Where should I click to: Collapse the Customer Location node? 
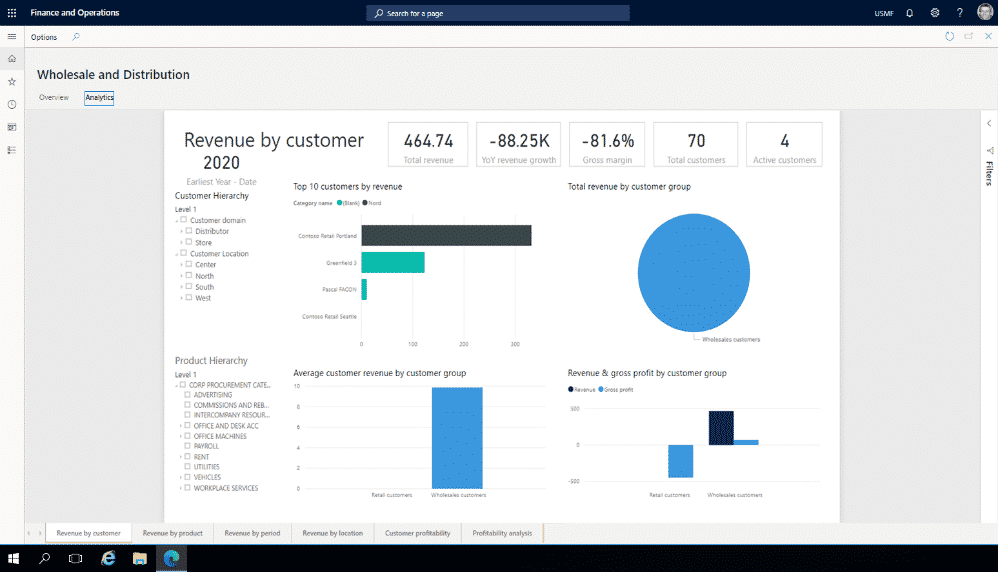point(177,255)
